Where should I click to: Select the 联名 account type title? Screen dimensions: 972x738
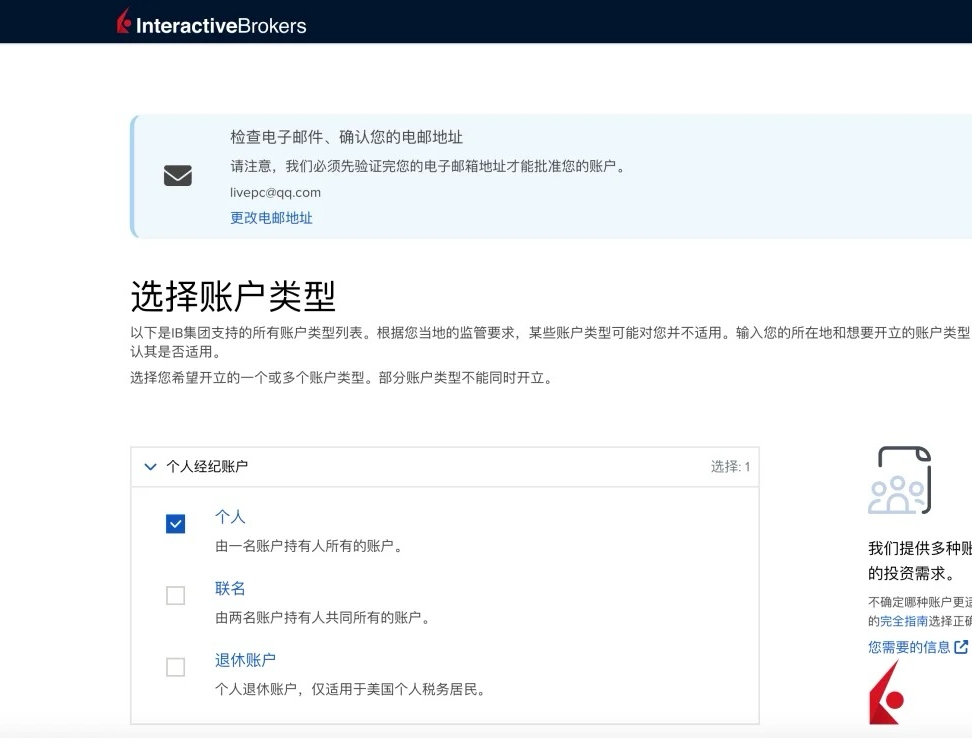click(230, 589)
